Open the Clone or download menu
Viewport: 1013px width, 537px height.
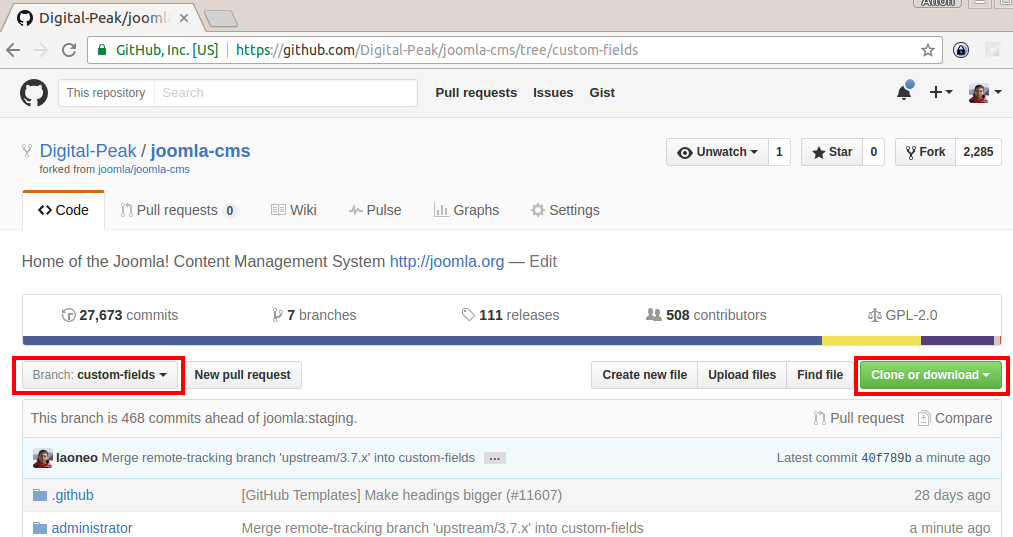[x=930, y=375]
